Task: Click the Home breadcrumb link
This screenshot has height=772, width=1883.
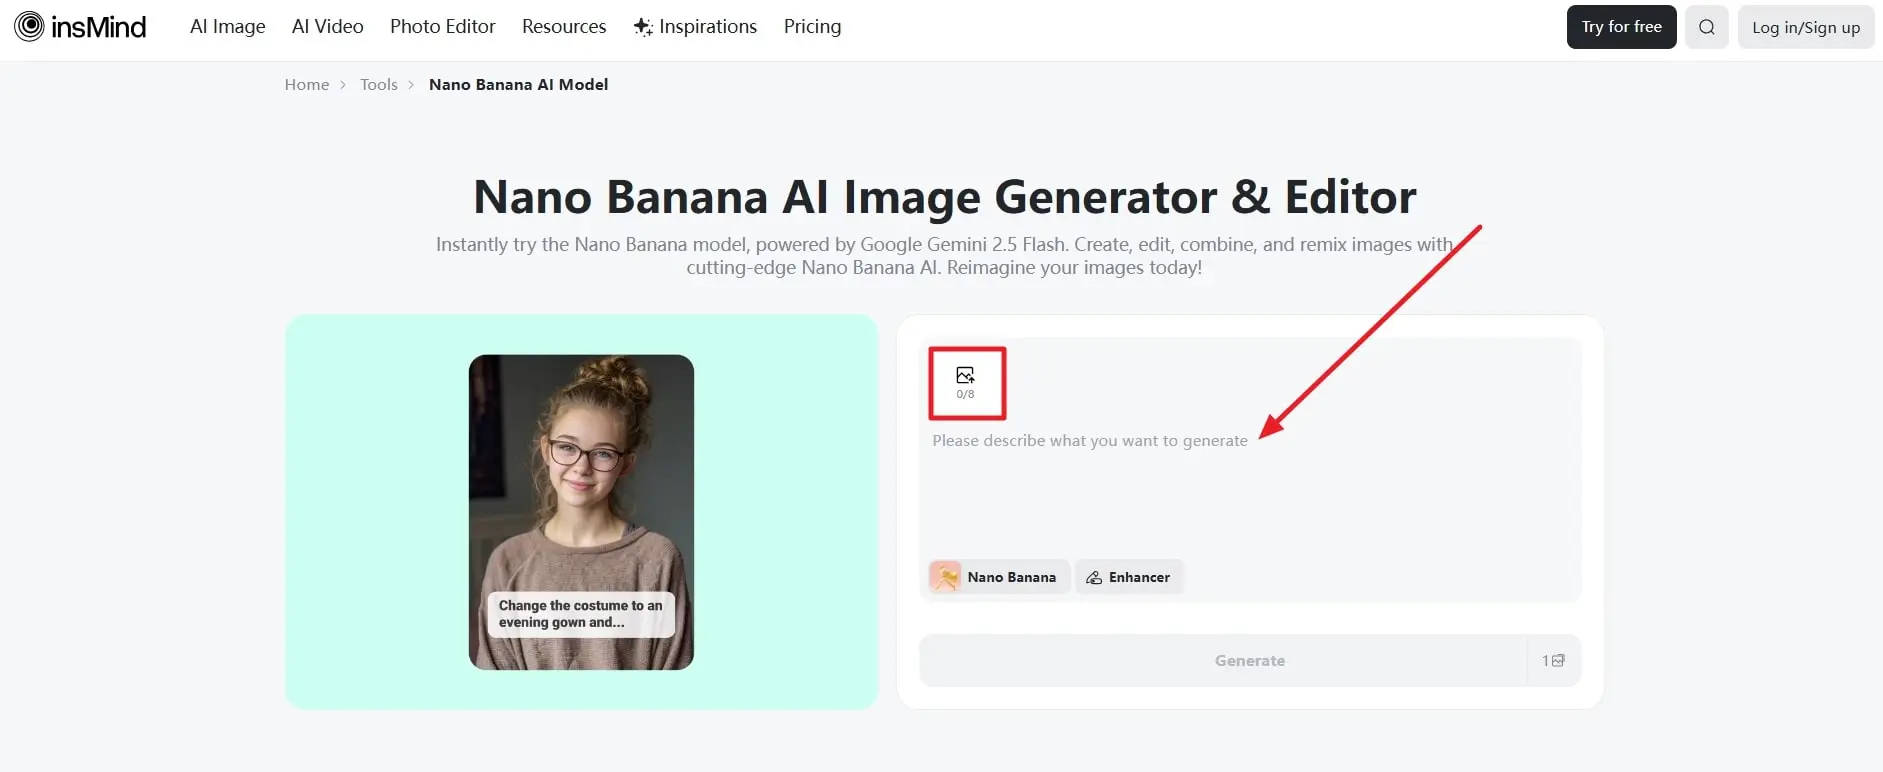Action: (306, 85)
